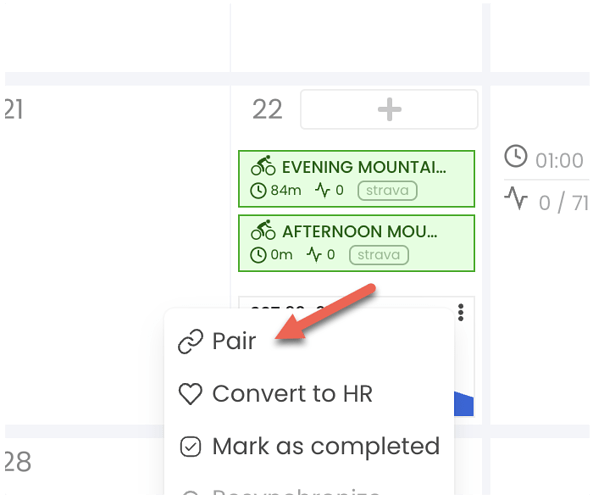Open the Afternoon Mountain ride activity card
Image resolution: width=593 pixels, height=500 pixels.
click(x=356, y=243)
